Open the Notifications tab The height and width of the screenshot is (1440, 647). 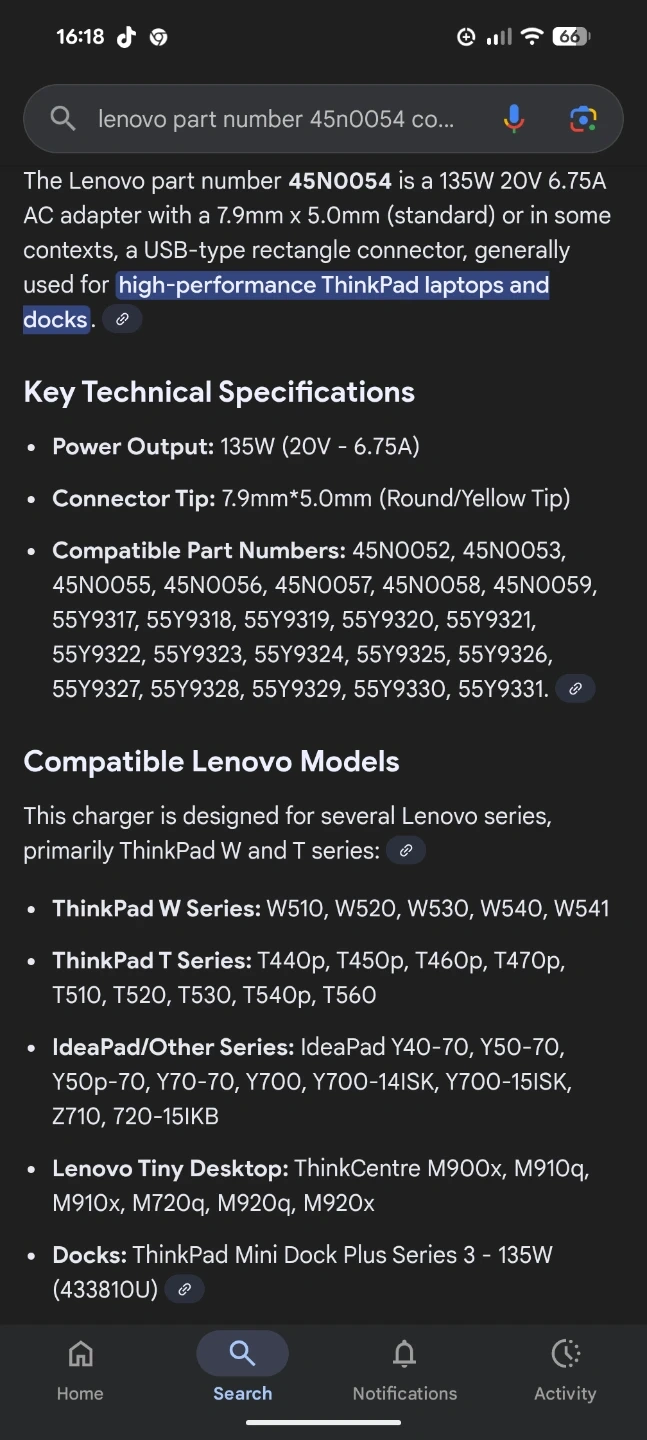tap(404, 1370)
